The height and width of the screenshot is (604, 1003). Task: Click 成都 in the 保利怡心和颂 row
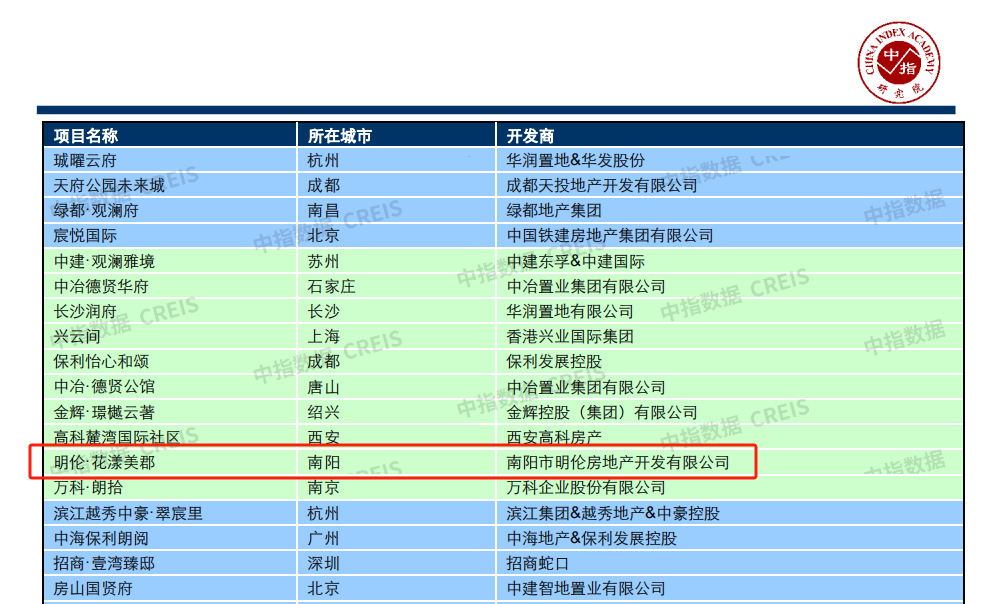click(x=323, y=362)
